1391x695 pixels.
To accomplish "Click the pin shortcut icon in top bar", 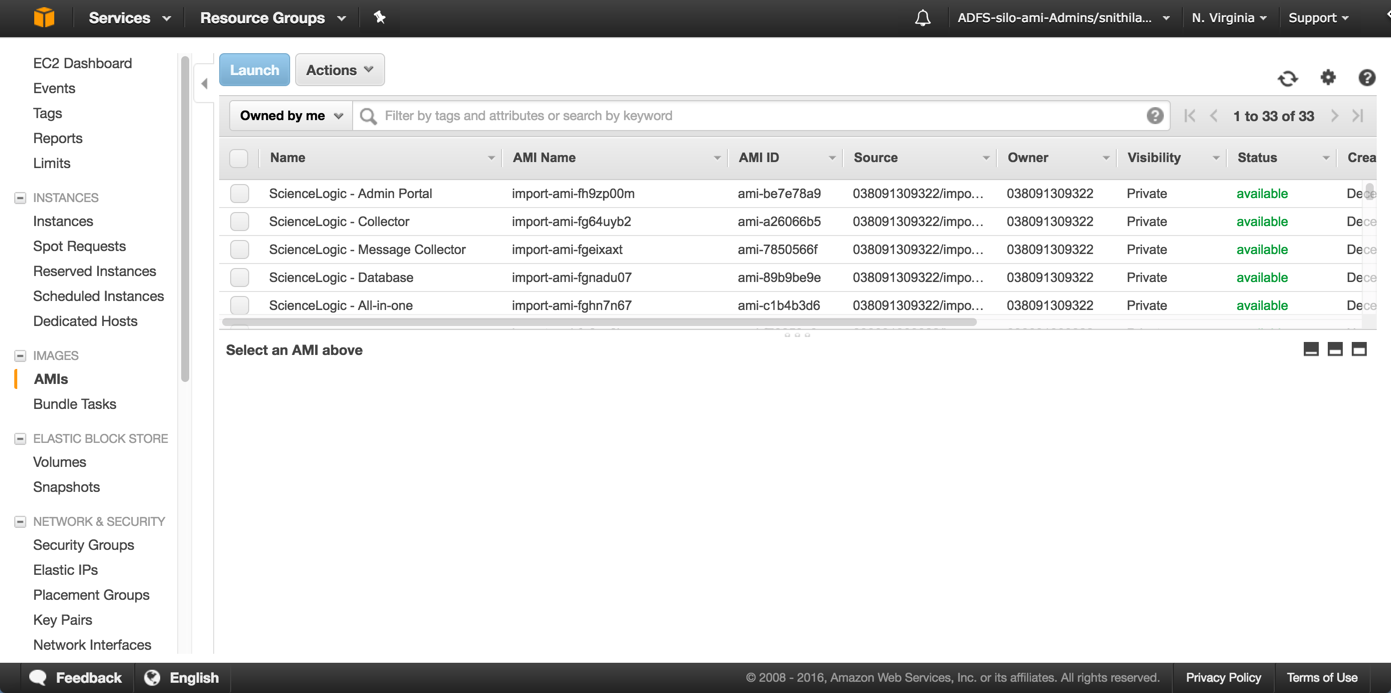I will pos(379,17).
